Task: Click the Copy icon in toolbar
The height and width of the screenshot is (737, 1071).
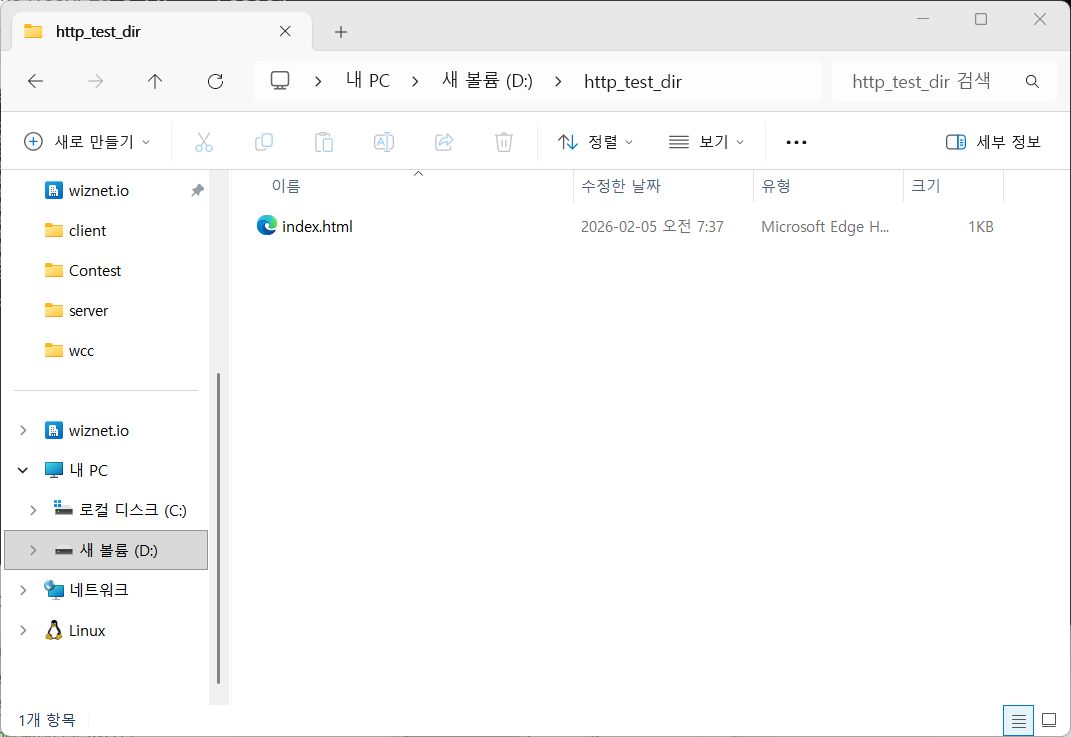Action: (x=264, y=142)
